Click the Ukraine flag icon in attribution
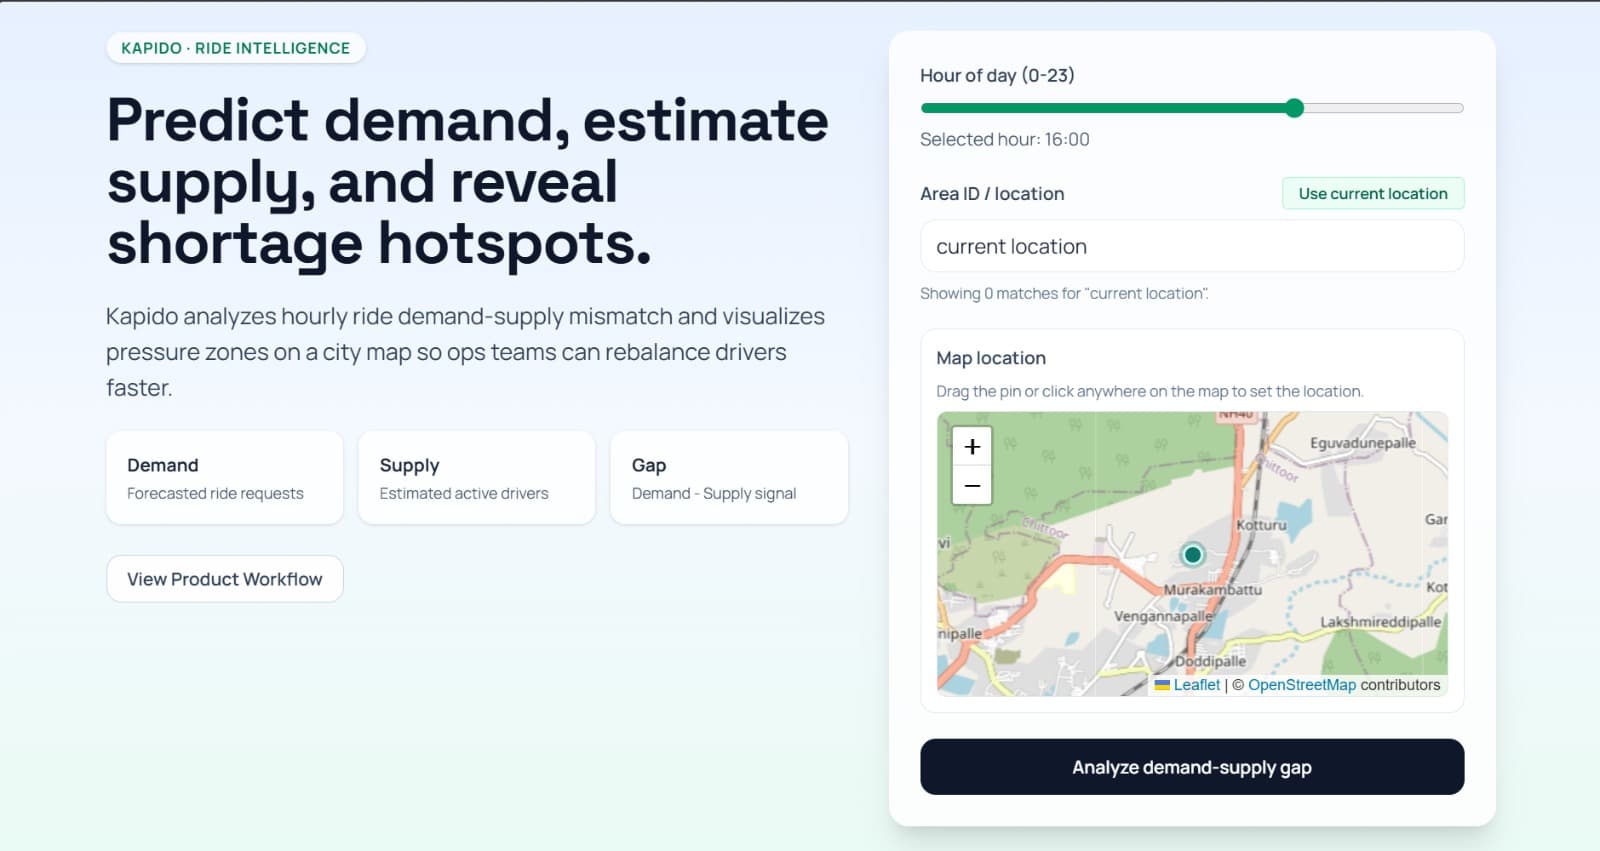The height and width of the screenshot is (851, 1600). [x=1162, y=685]
